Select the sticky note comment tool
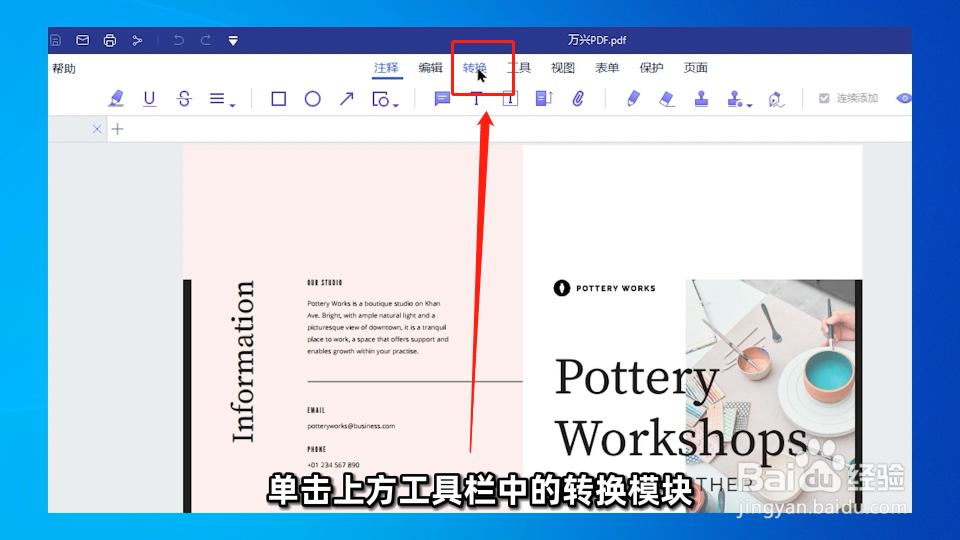960x540 pixels. (442, 99)
